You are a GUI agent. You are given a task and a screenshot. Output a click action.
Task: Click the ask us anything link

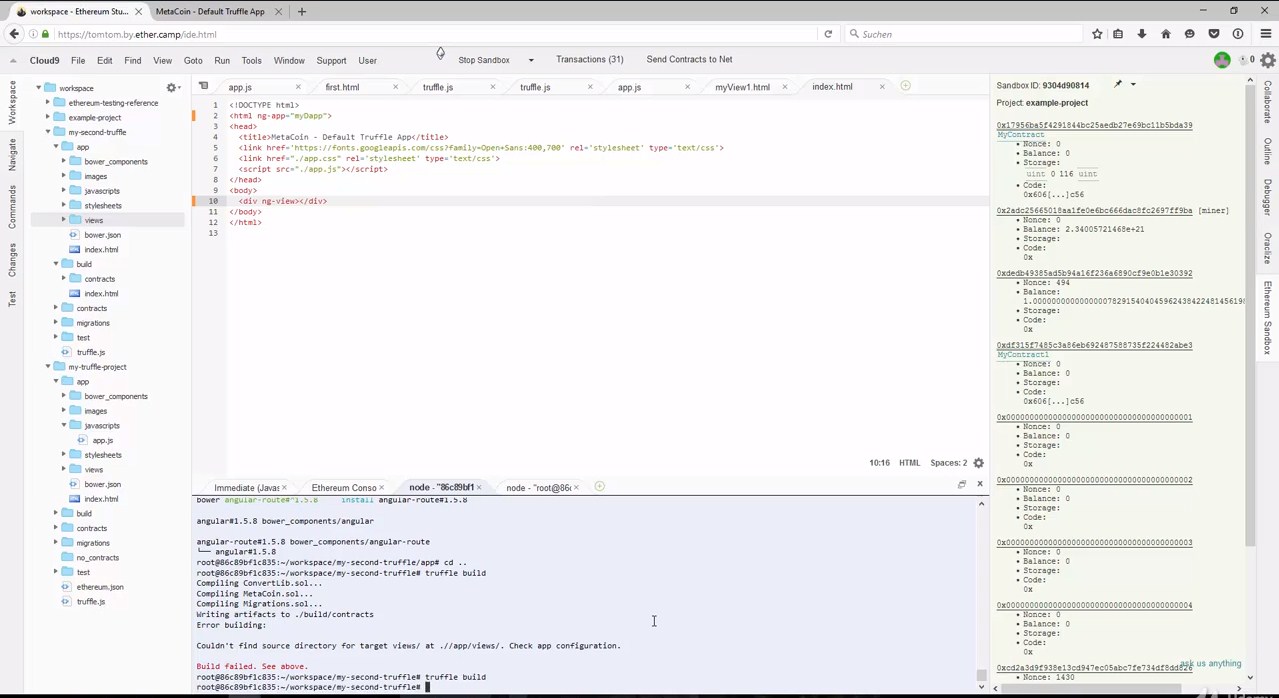pos(1210,664)
